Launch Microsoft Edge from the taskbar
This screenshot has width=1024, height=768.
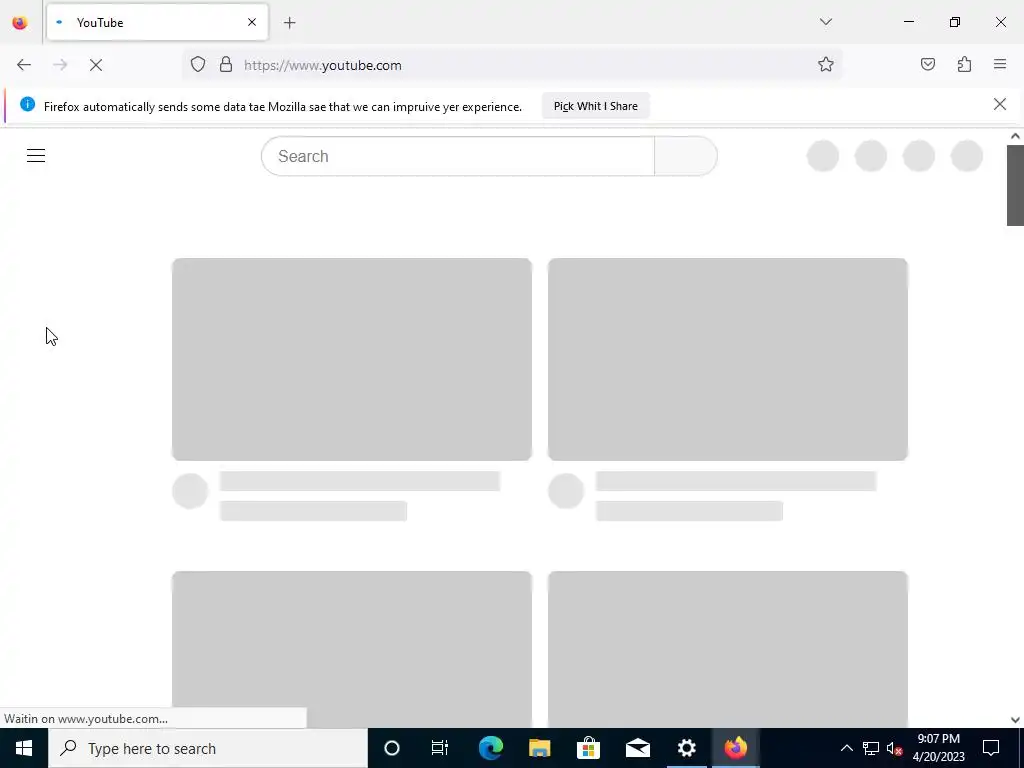[x=490, y=748]
